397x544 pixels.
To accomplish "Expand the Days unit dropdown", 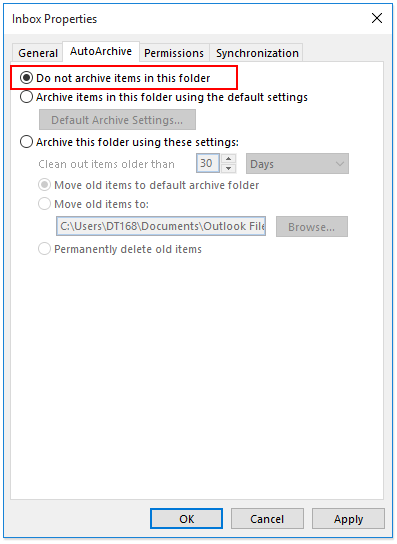I will pyautogui.click(x=297, y=163).
